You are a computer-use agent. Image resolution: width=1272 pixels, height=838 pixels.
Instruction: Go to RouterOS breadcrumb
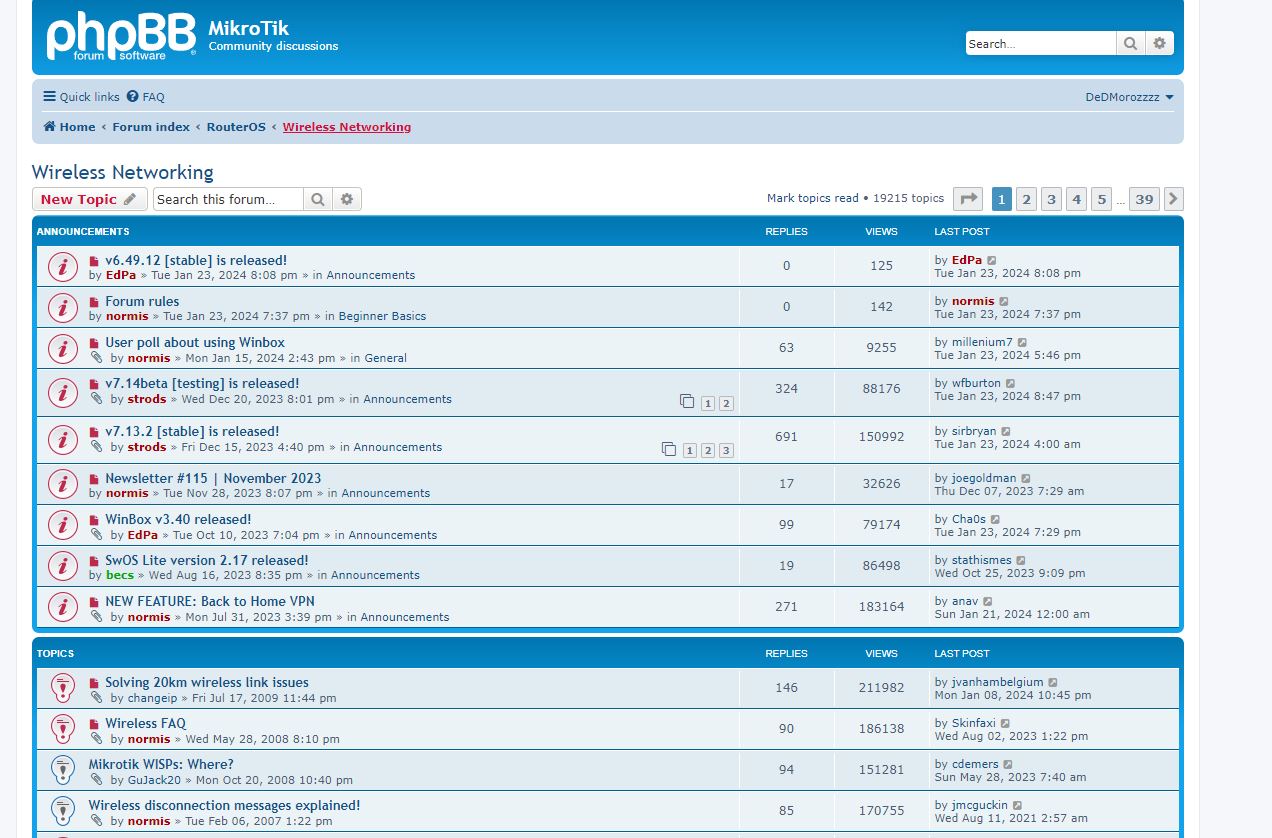[x=236, y=127]
